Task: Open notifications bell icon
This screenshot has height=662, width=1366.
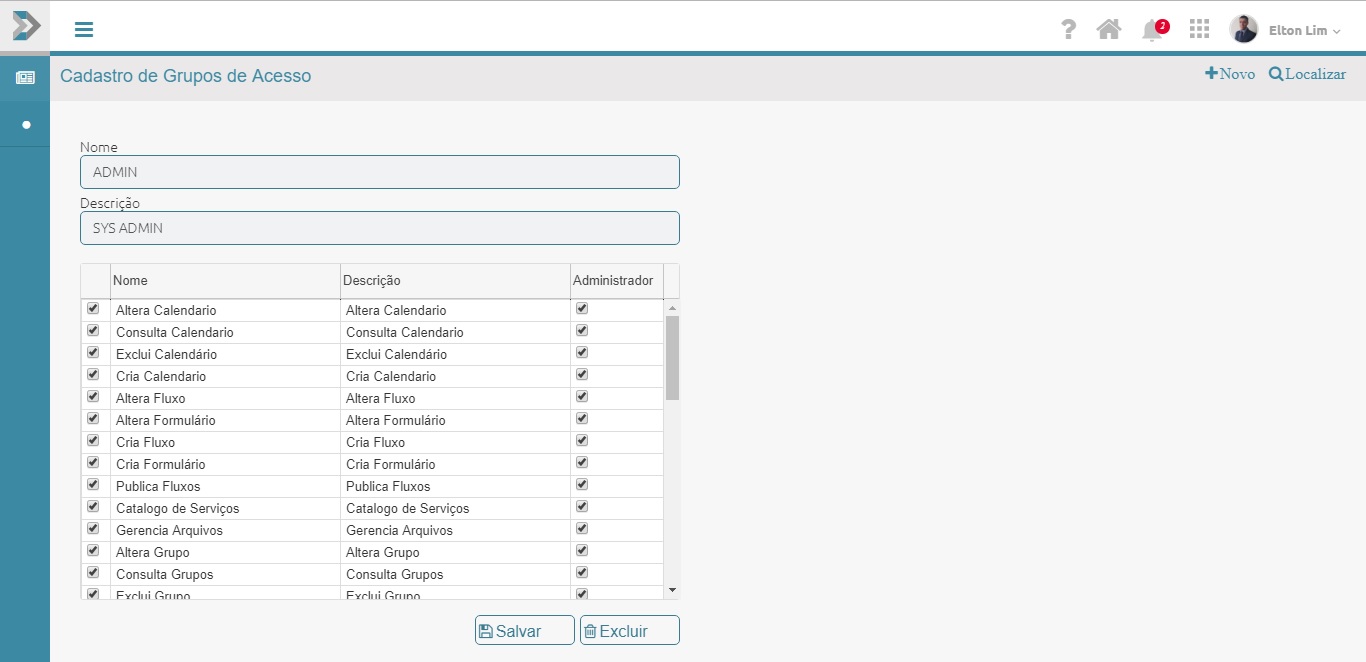Action: pos(1153,30)
